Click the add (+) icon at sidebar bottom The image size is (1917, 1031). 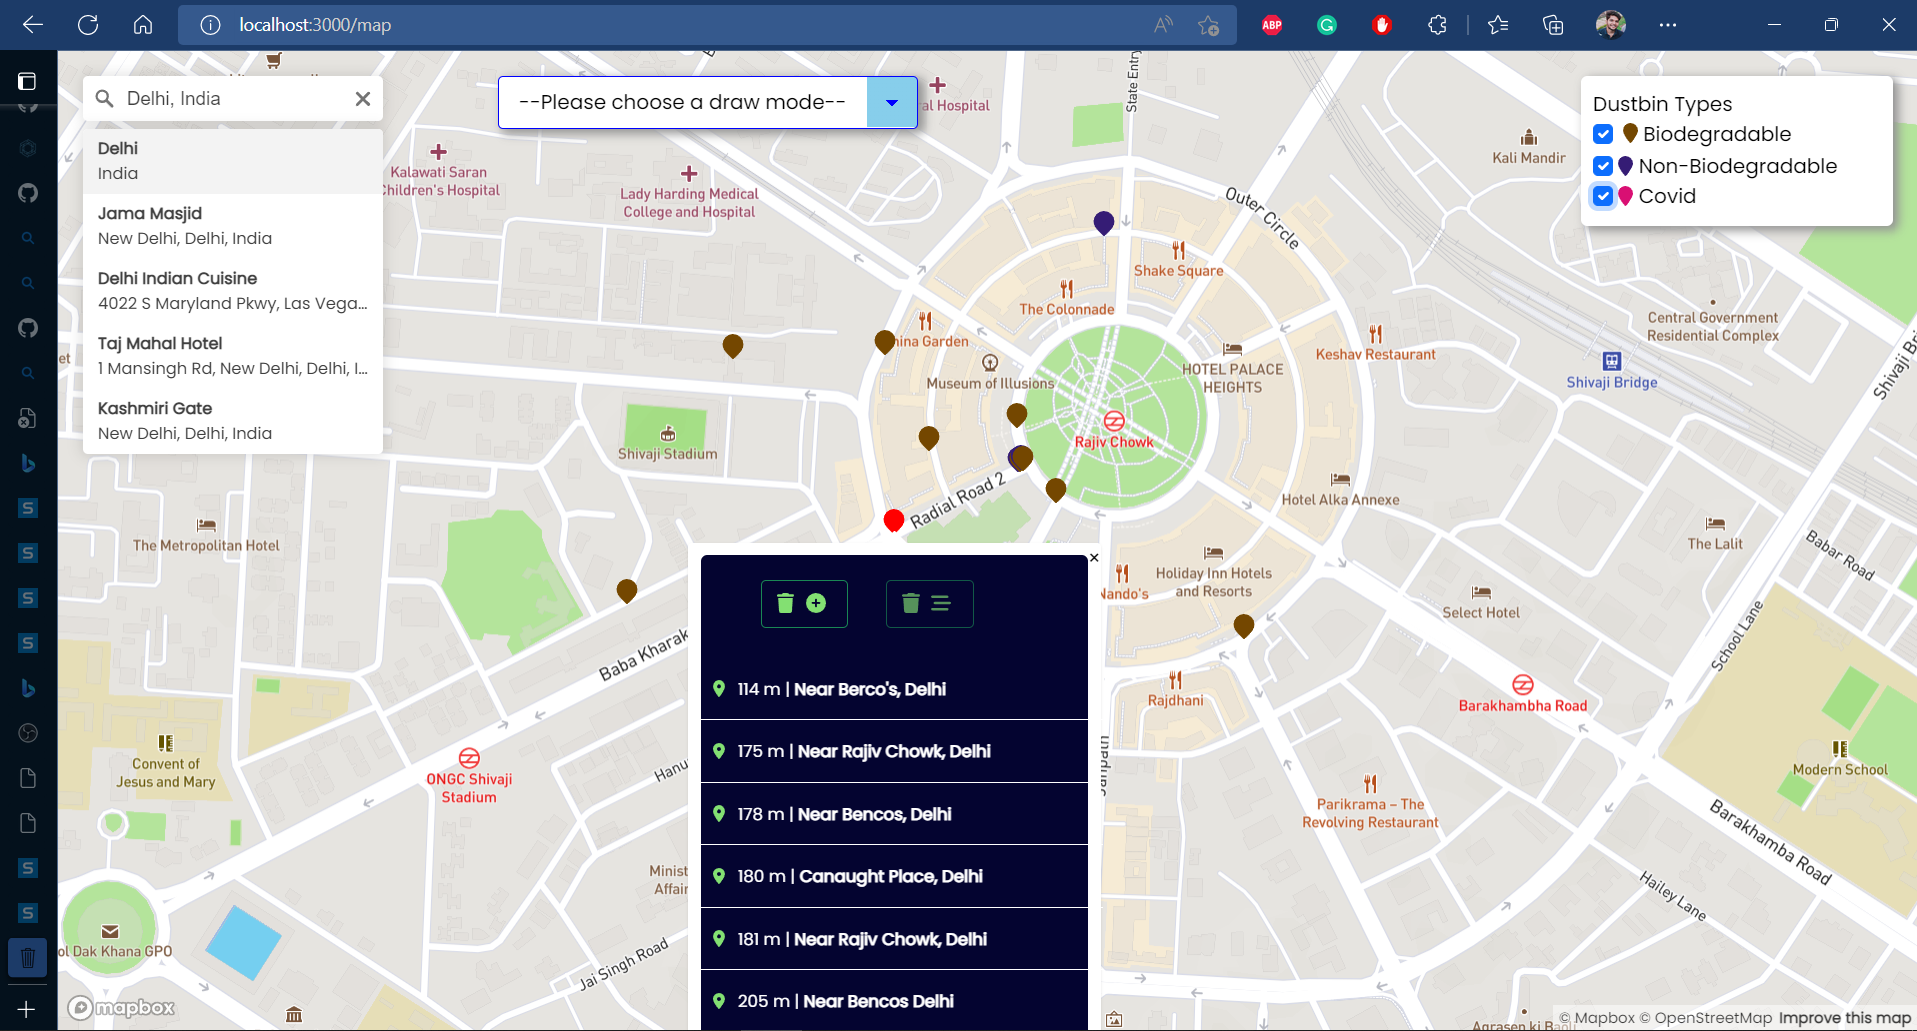click(x=27, y=1009)
